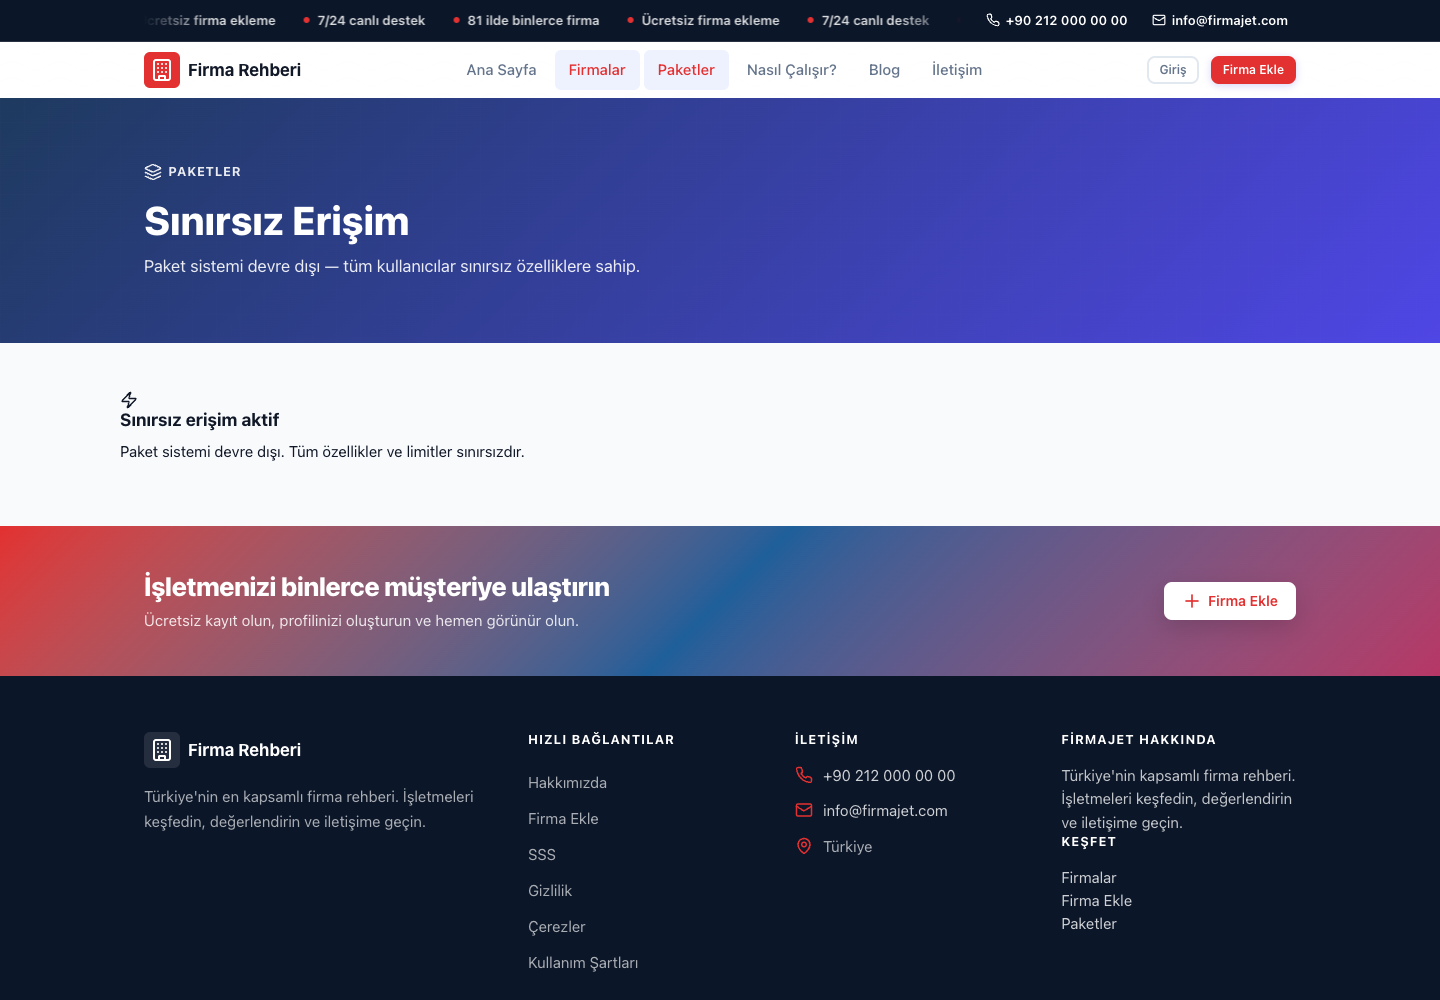Open Firma Ekle under Keşfet

pos(1097,901)
